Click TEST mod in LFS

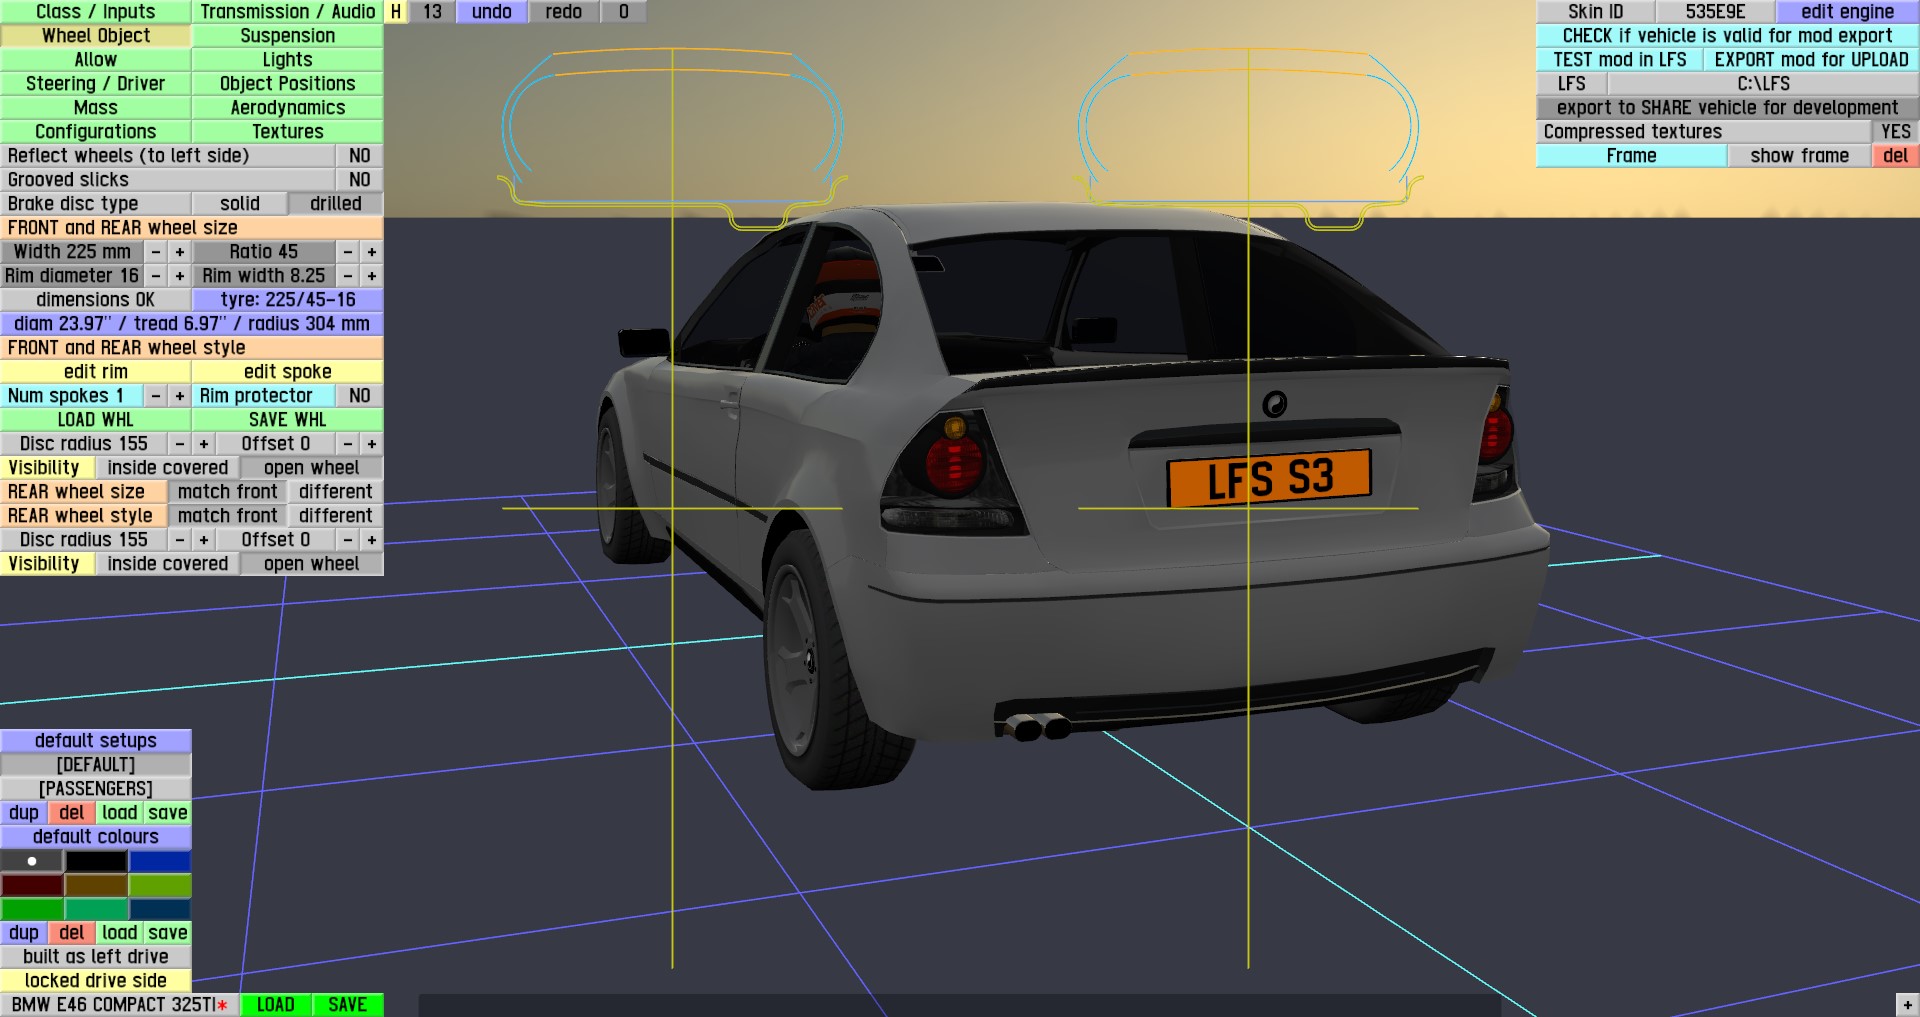(x=1620, y=60)
